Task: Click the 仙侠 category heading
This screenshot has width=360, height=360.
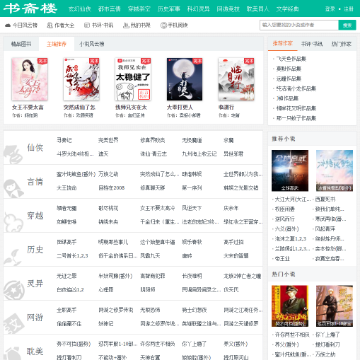Action: [35, 148]
